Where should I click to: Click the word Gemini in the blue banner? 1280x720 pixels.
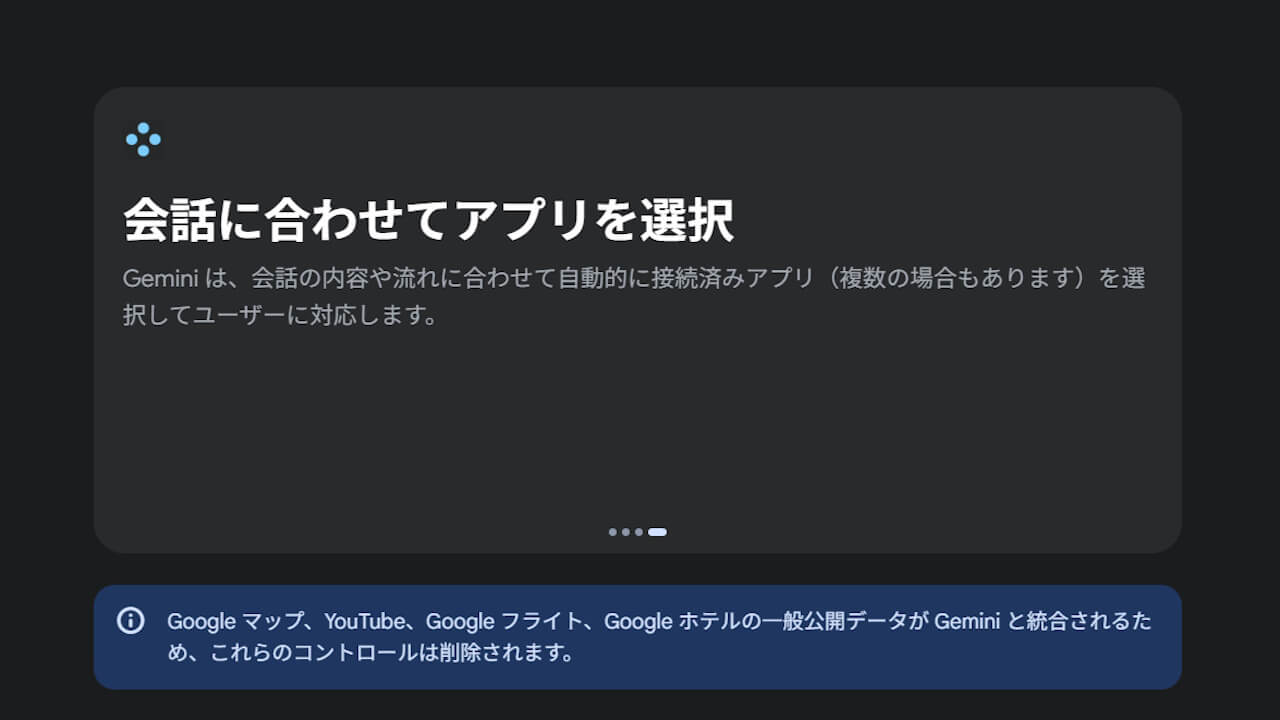click(966, 621)
